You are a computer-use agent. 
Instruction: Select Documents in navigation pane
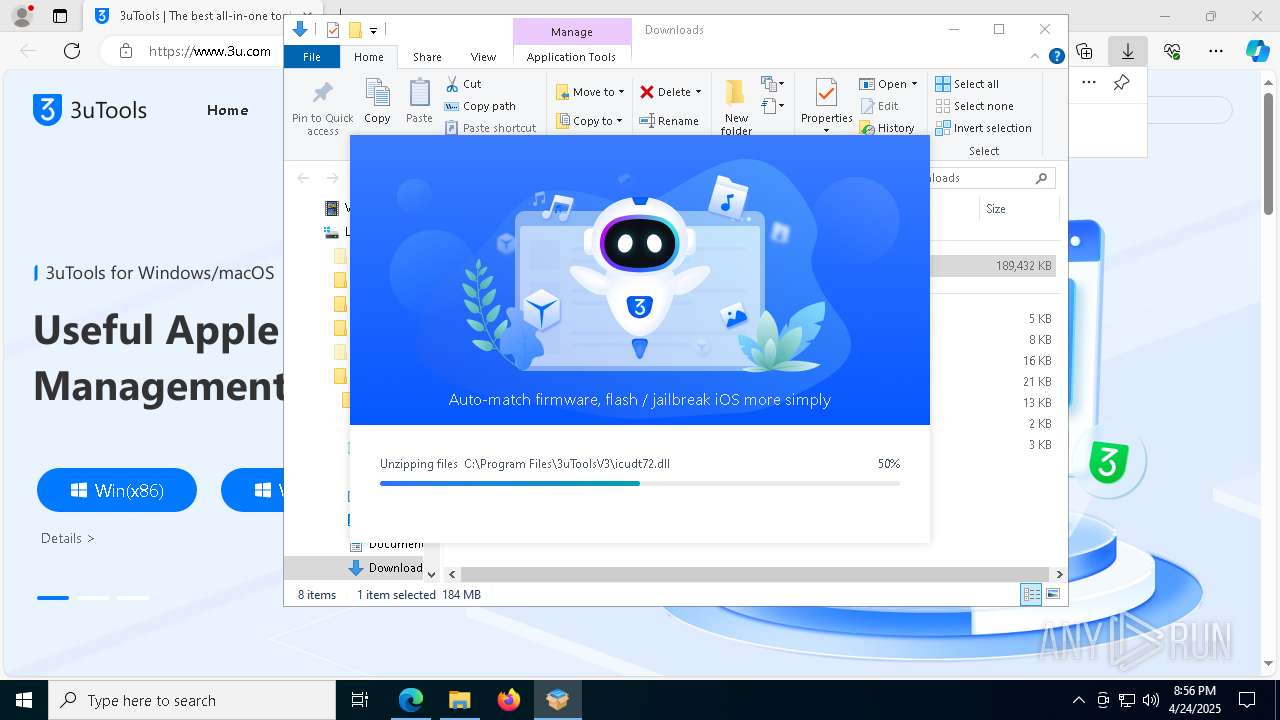(x=386, y=544)
